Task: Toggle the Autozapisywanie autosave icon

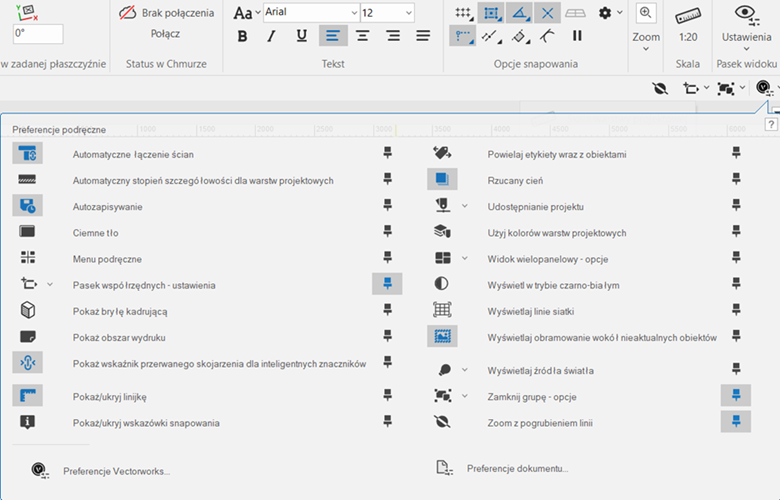Action: 27,206
